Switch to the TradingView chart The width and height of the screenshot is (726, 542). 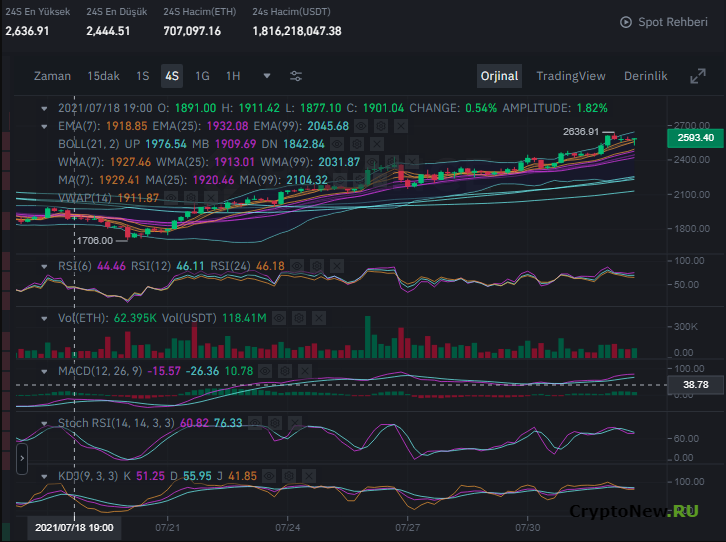click(570, 76)
